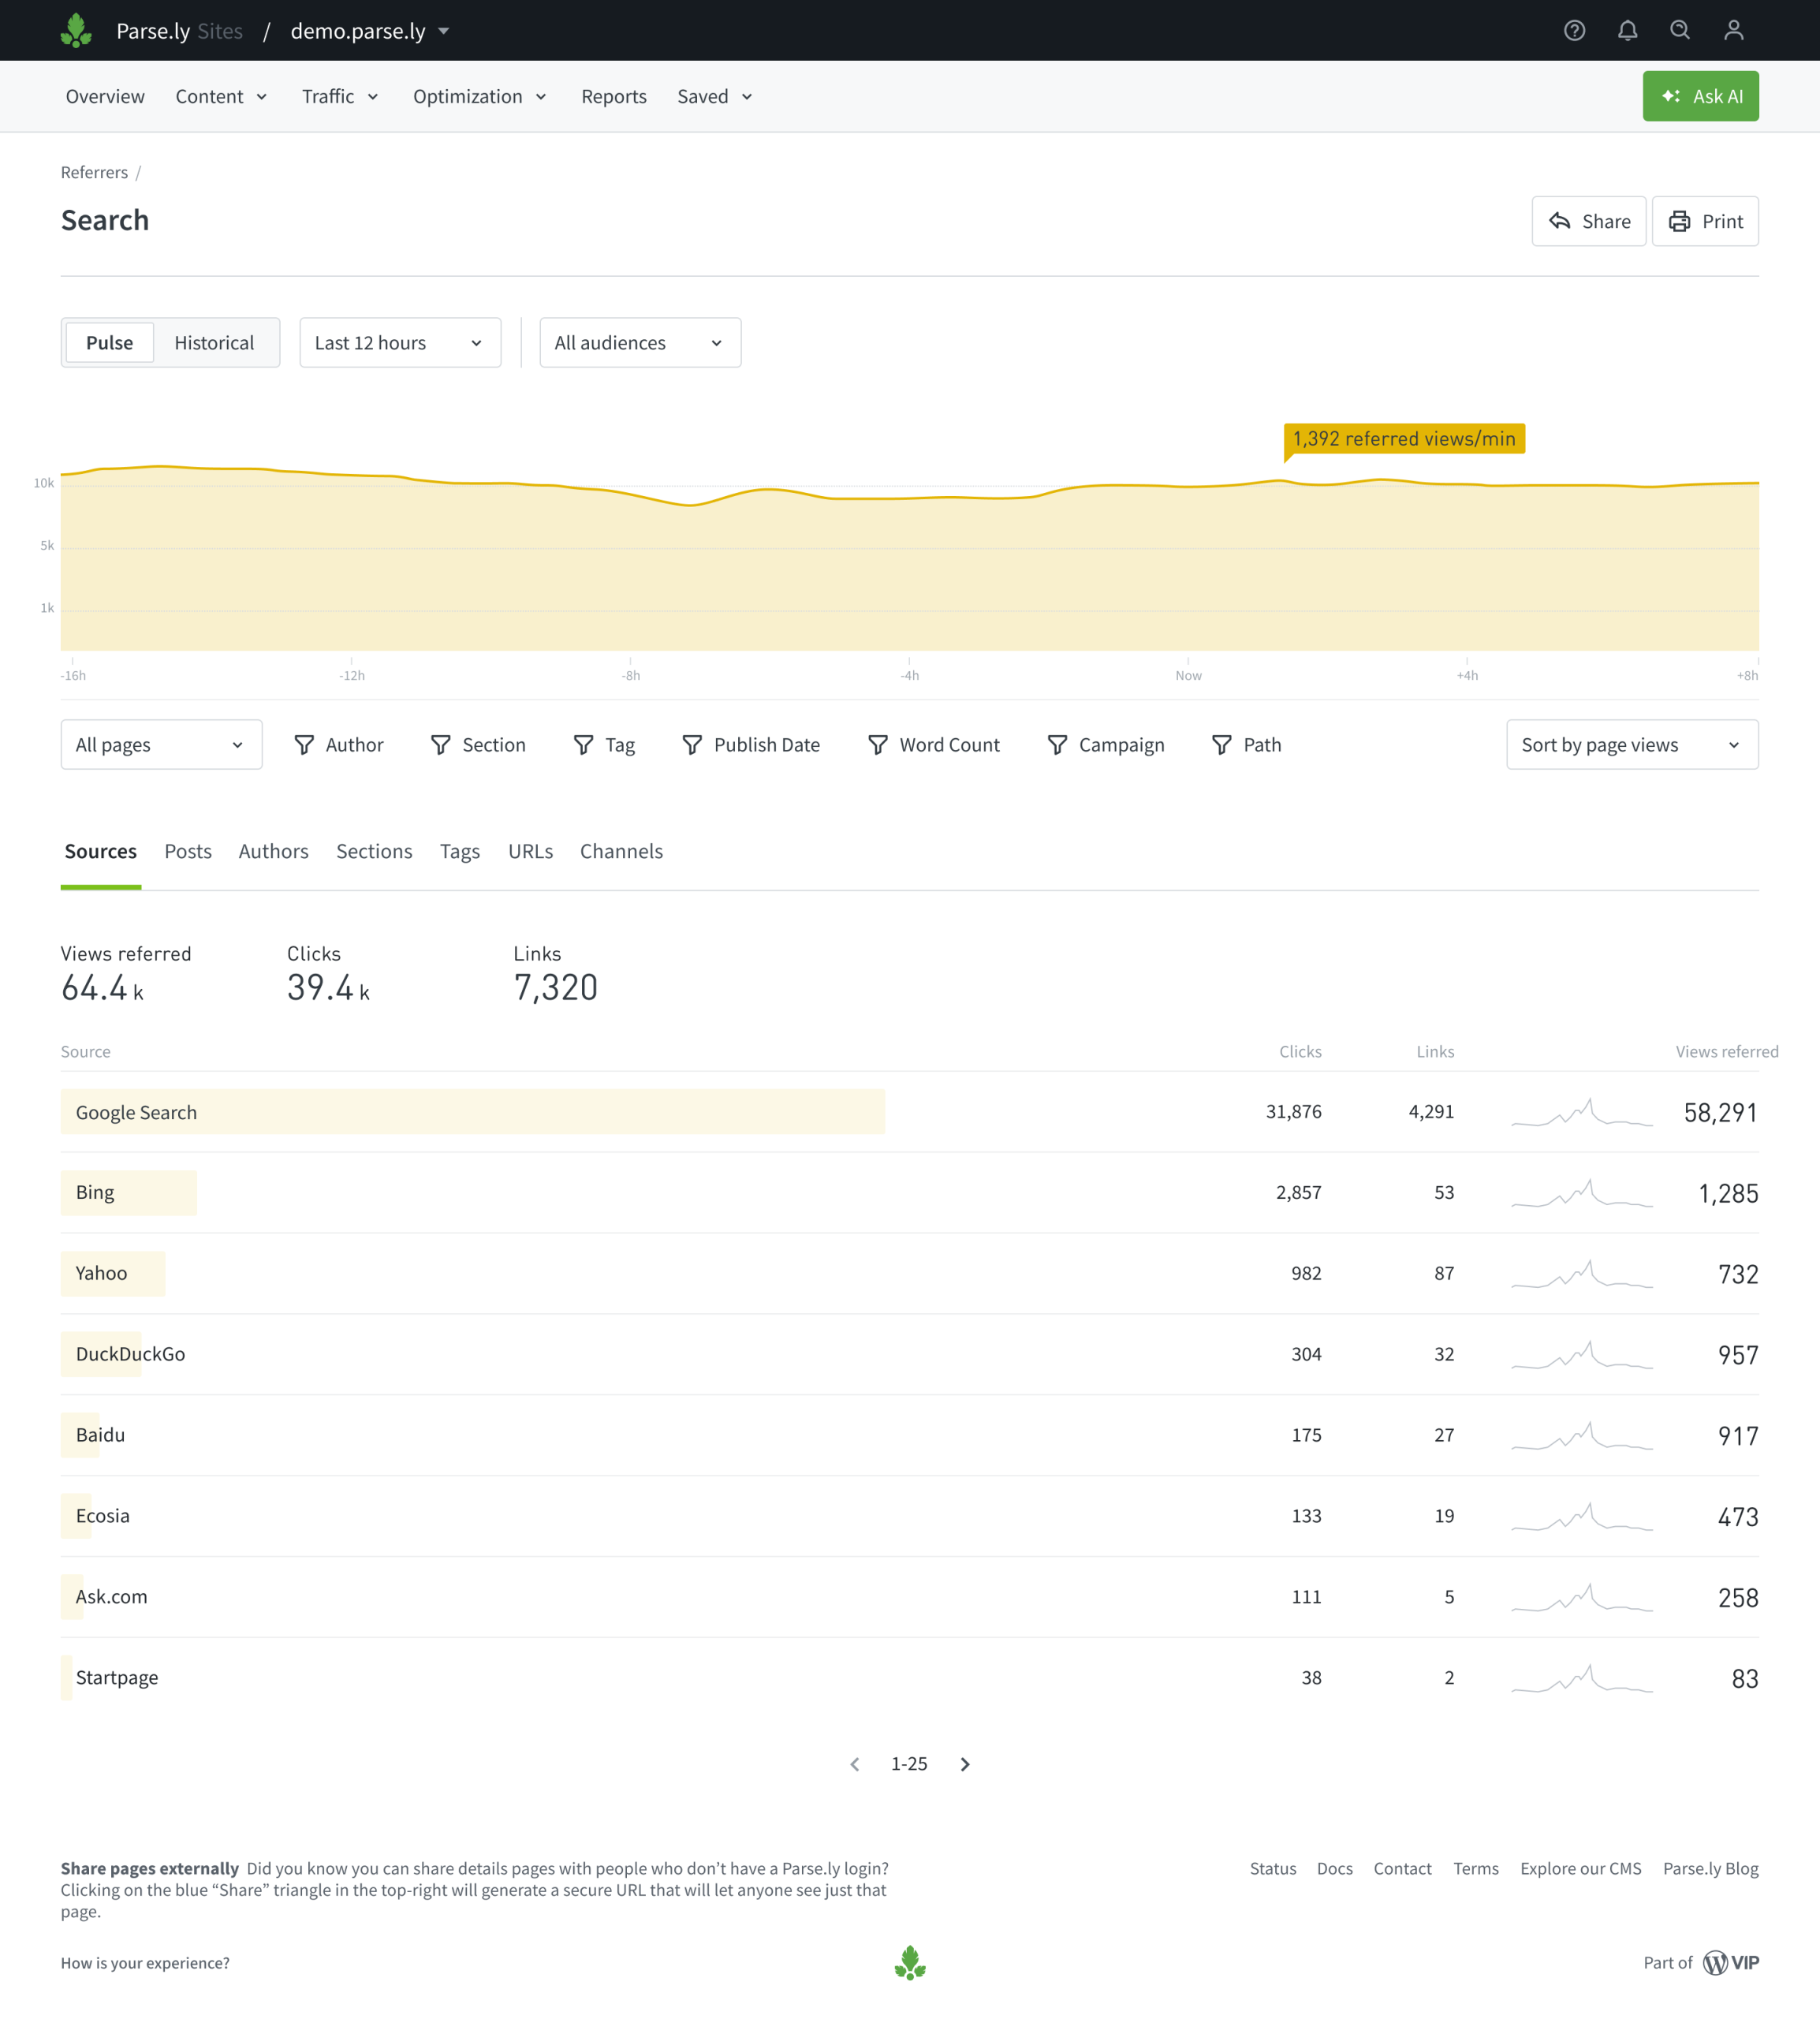
Task: Open Sort by page views dropdown
Action: (x=1631, y=745)
